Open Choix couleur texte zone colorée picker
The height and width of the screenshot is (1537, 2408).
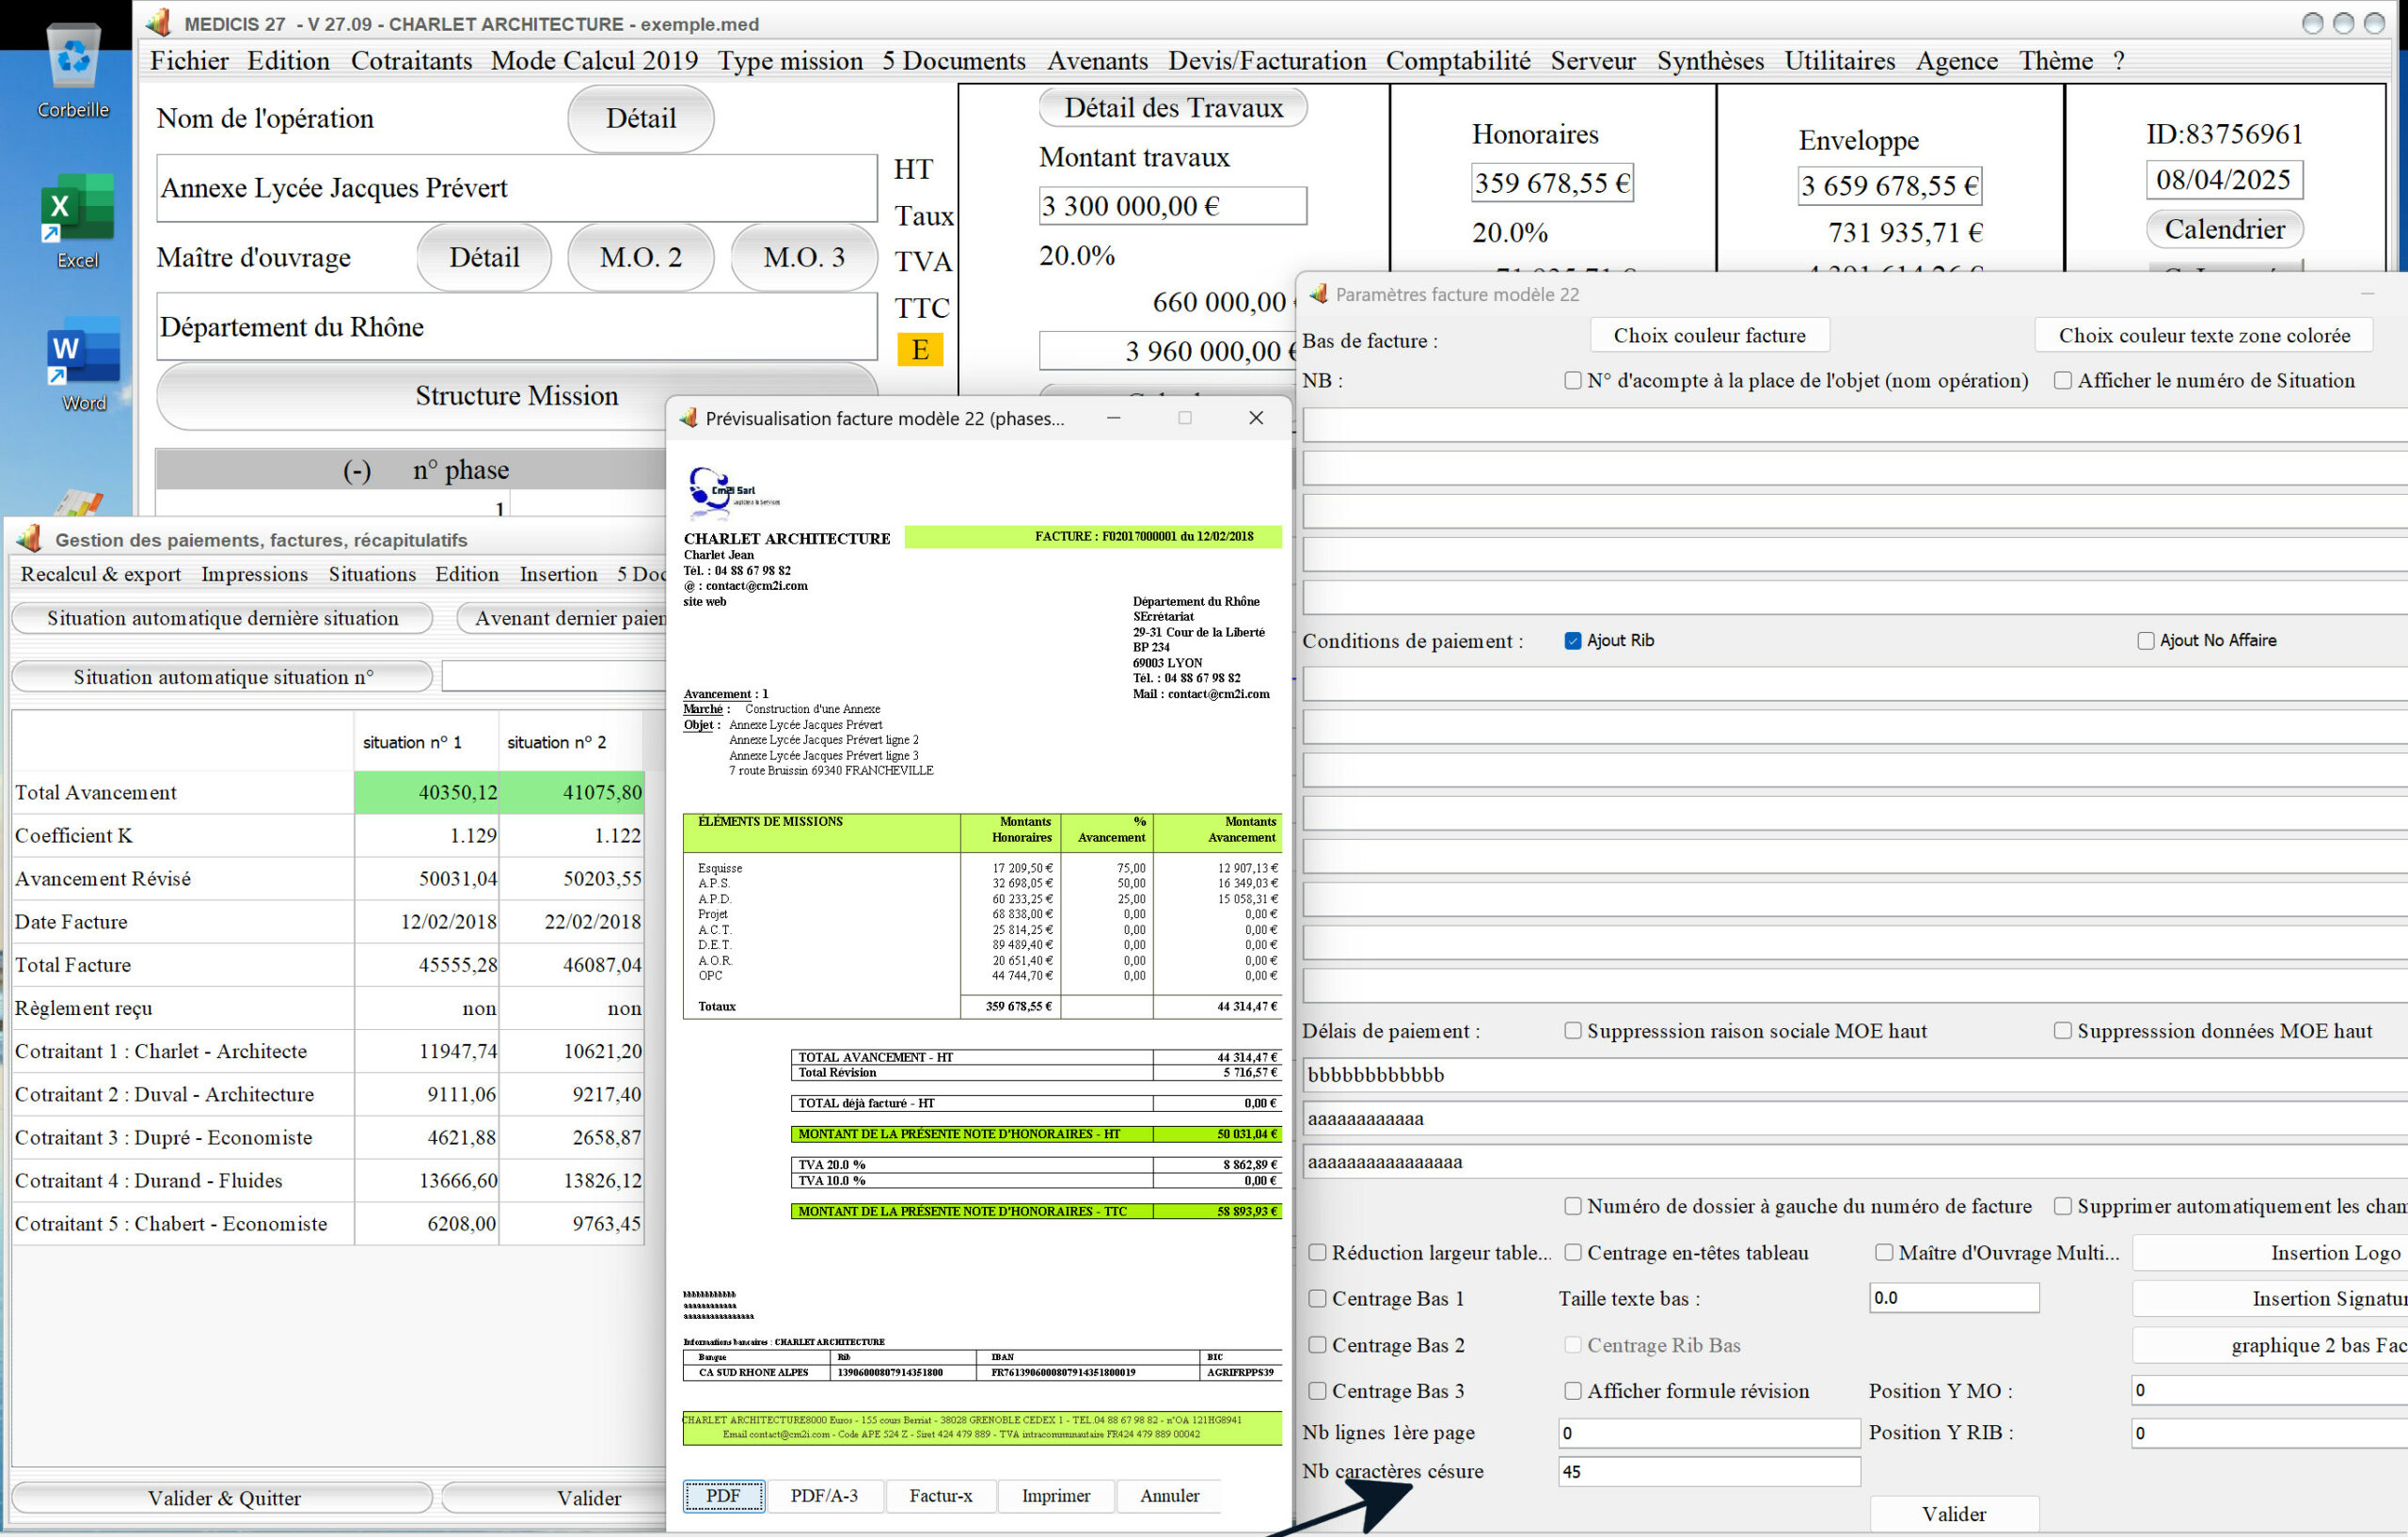(x=2204, y=335)
